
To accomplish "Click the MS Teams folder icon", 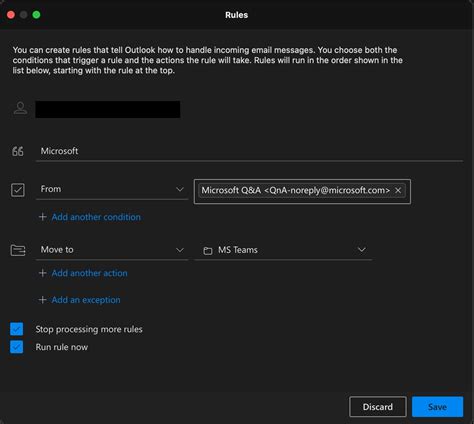I will pyautogui.click(x=208, y=251).
